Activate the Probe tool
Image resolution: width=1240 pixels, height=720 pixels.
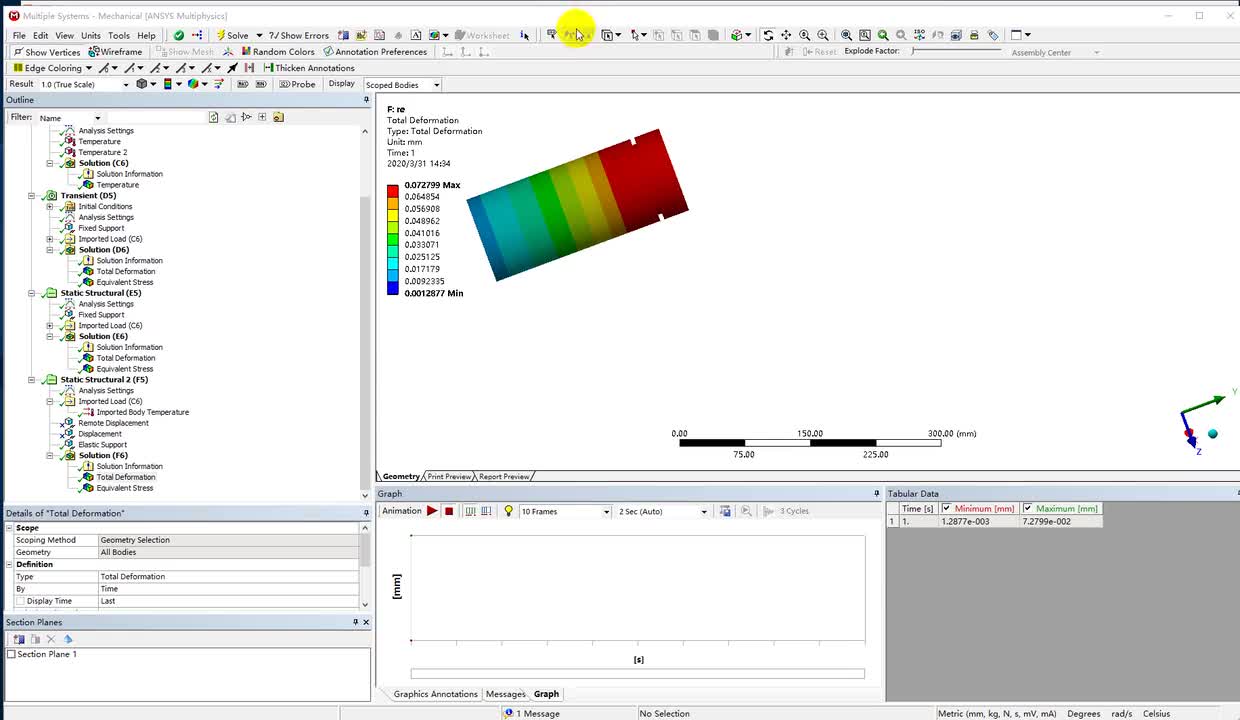pos(297,84)
